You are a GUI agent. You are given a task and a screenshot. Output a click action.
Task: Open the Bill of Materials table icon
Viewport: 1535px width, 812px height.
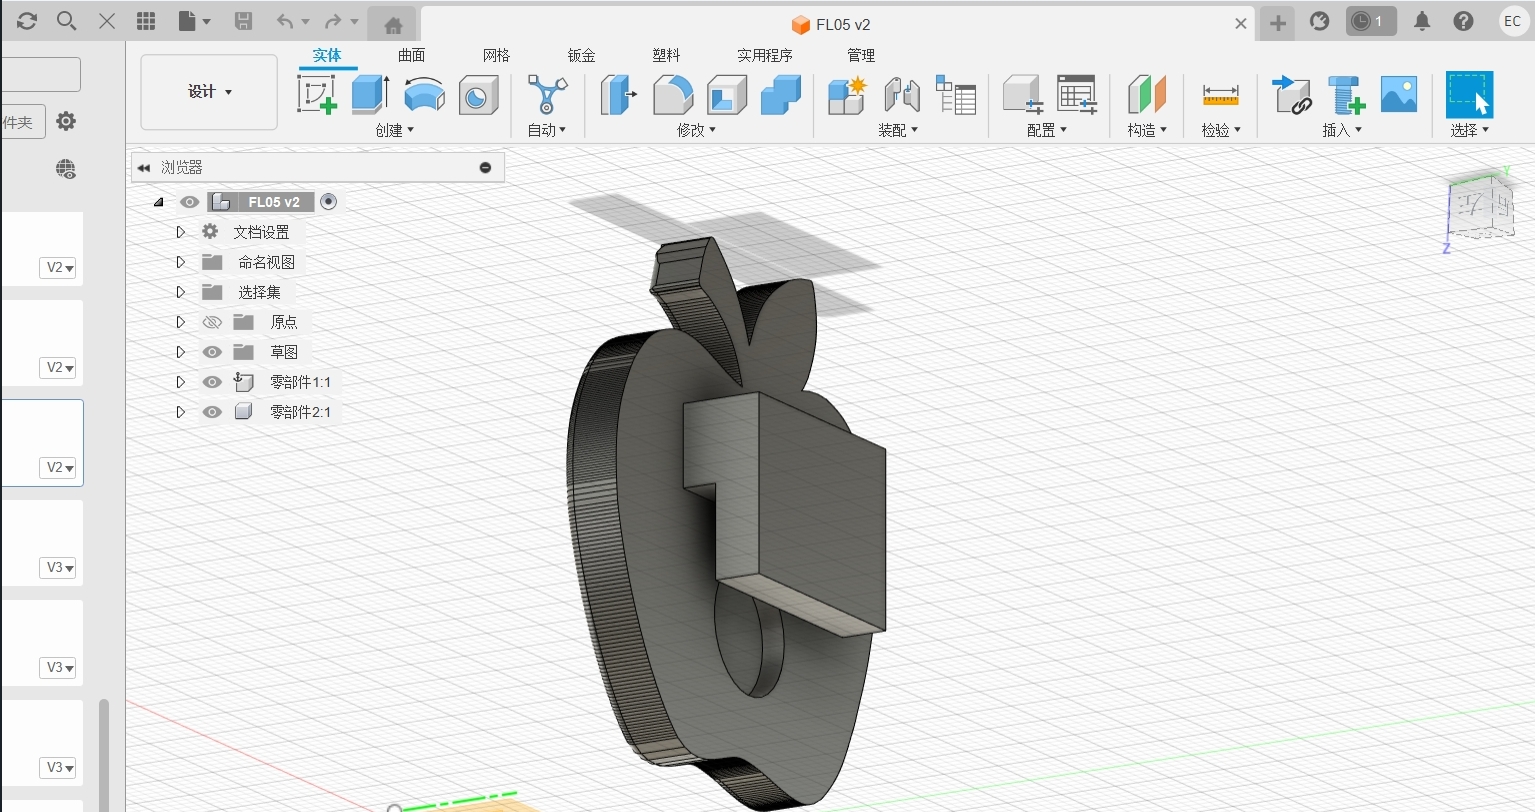click(956, 95)
